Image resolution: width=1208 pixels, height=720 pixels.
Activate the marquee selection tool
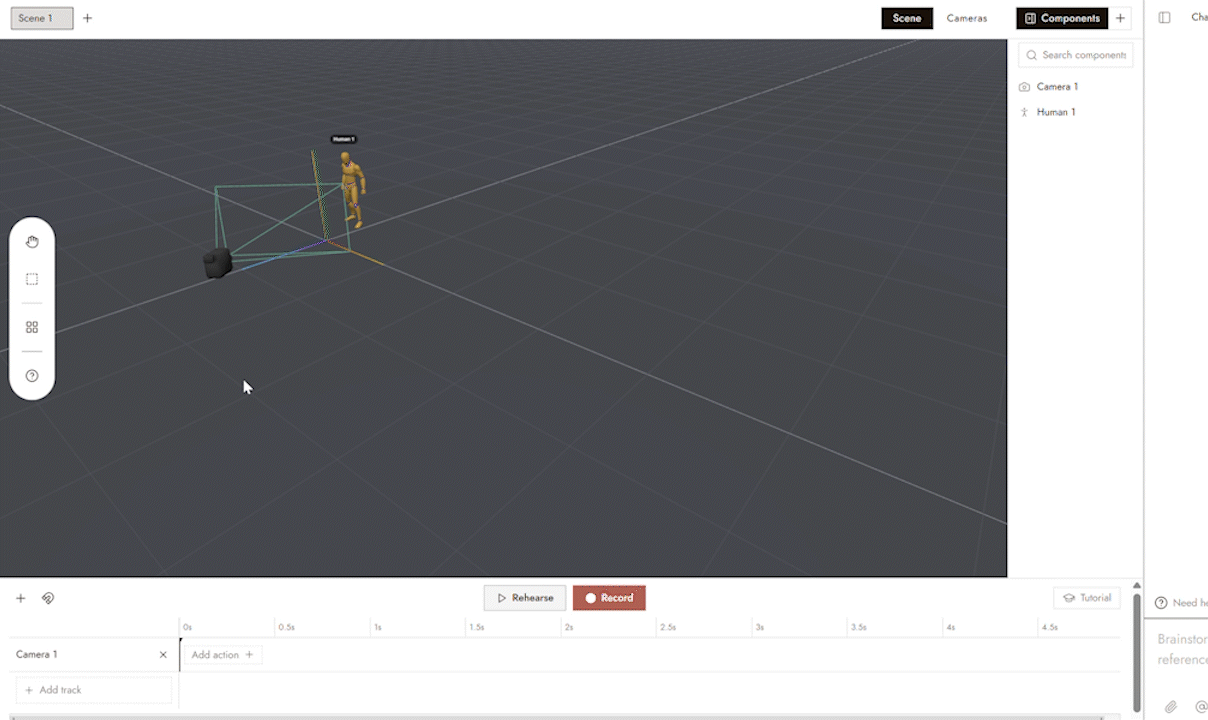pyautogui.click(x=32, y=279)
